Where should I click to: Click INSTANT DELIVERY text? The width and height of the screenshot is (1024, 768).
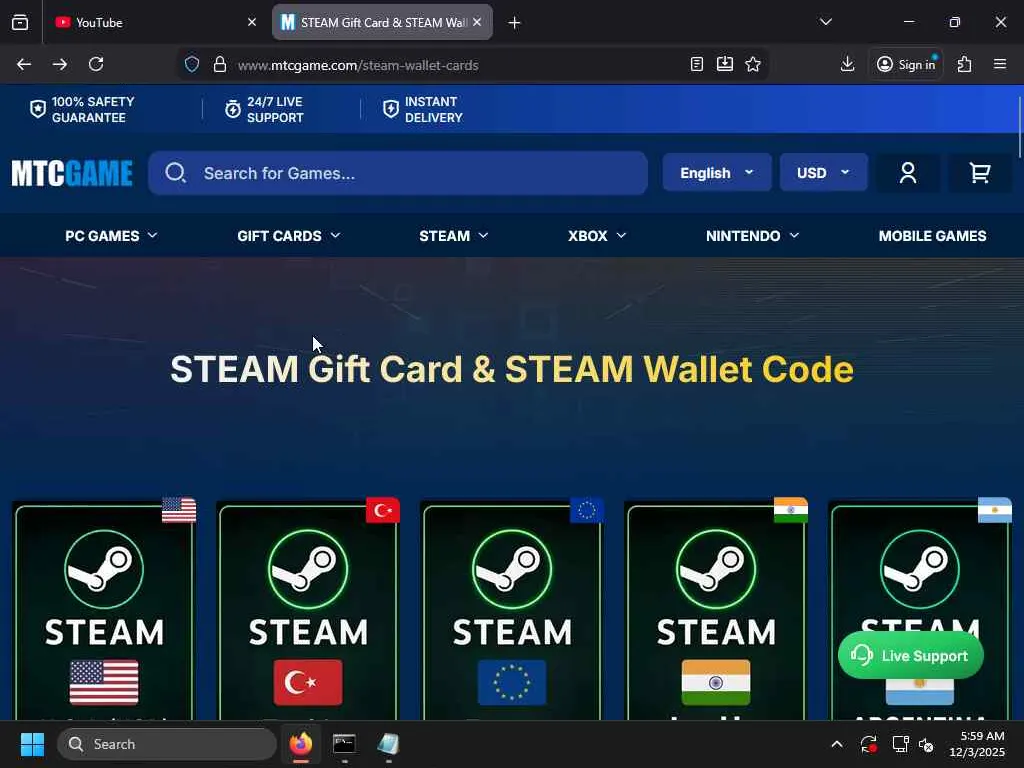pos(434,110)
